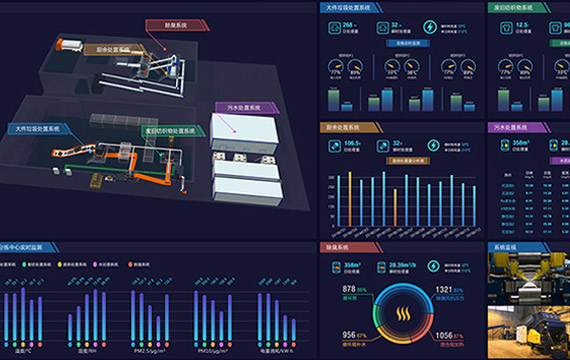
Task: Select the blue 大件垃圾处置系统 label on 3D map
Action: click(x=37, y=129)
